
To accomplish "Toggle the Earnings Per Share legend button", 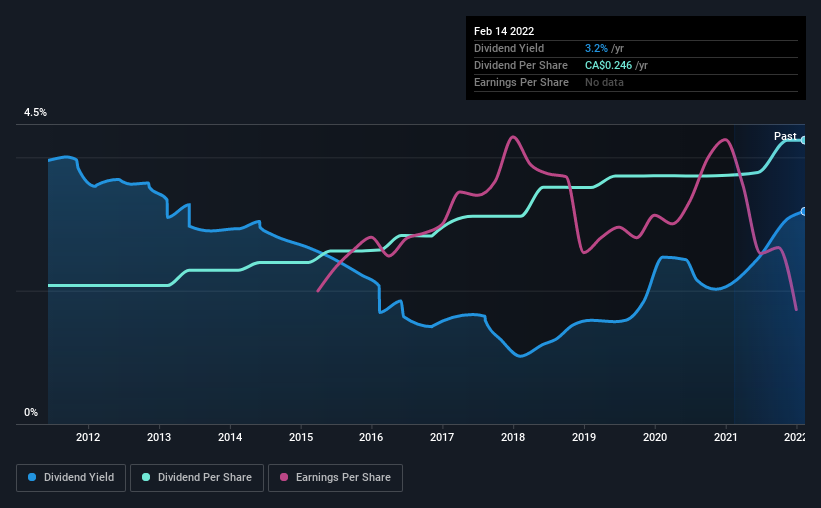I will coord(335,478).
